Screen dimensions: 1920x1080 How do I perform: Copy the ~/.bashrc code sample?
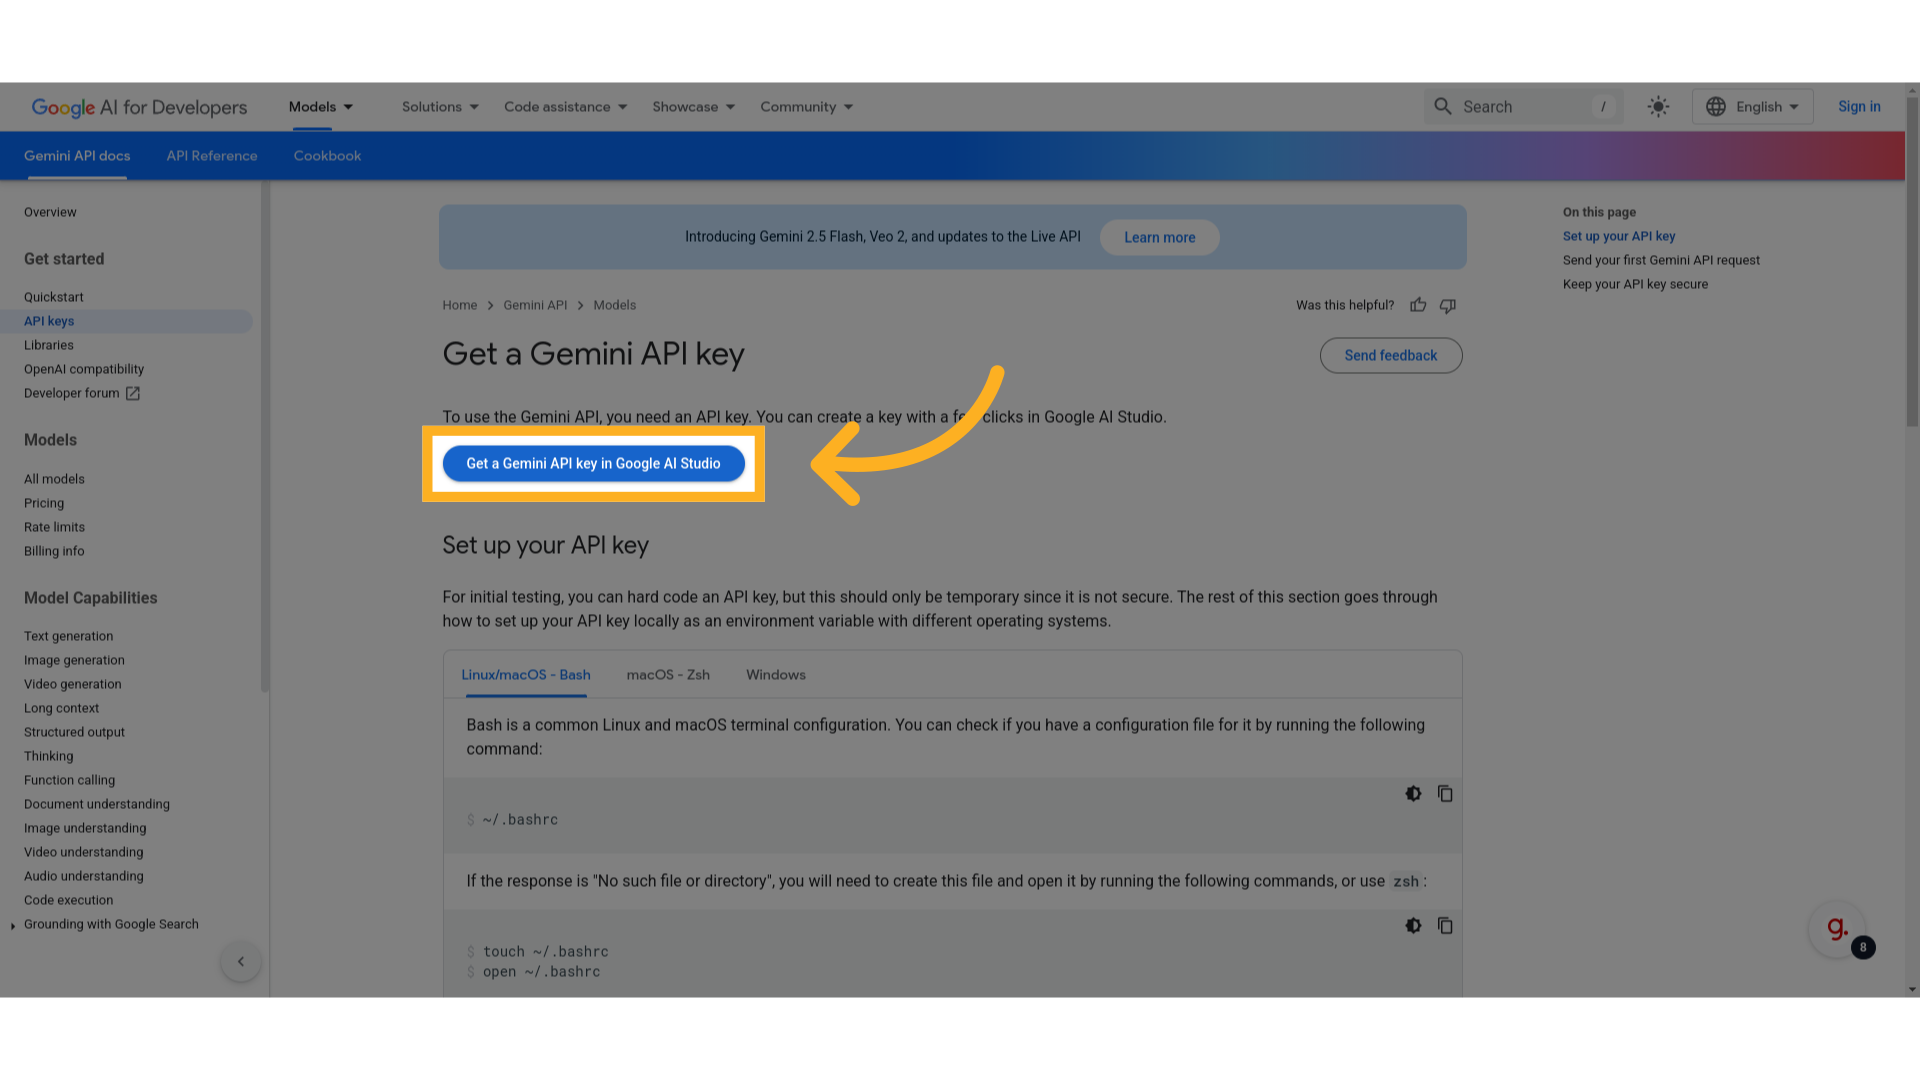(x=1445, y=793)
